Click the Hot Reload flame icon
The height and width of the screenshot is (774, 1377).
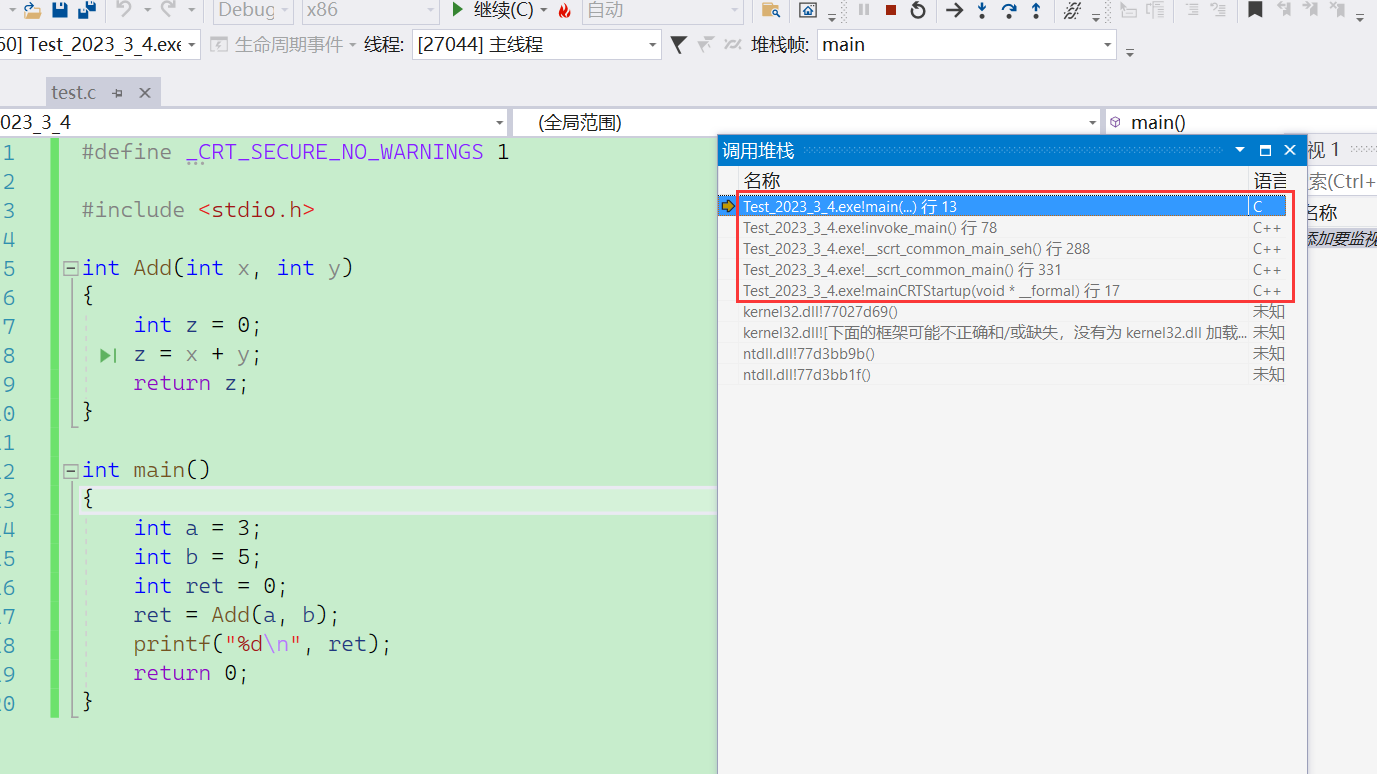point(565,11)
